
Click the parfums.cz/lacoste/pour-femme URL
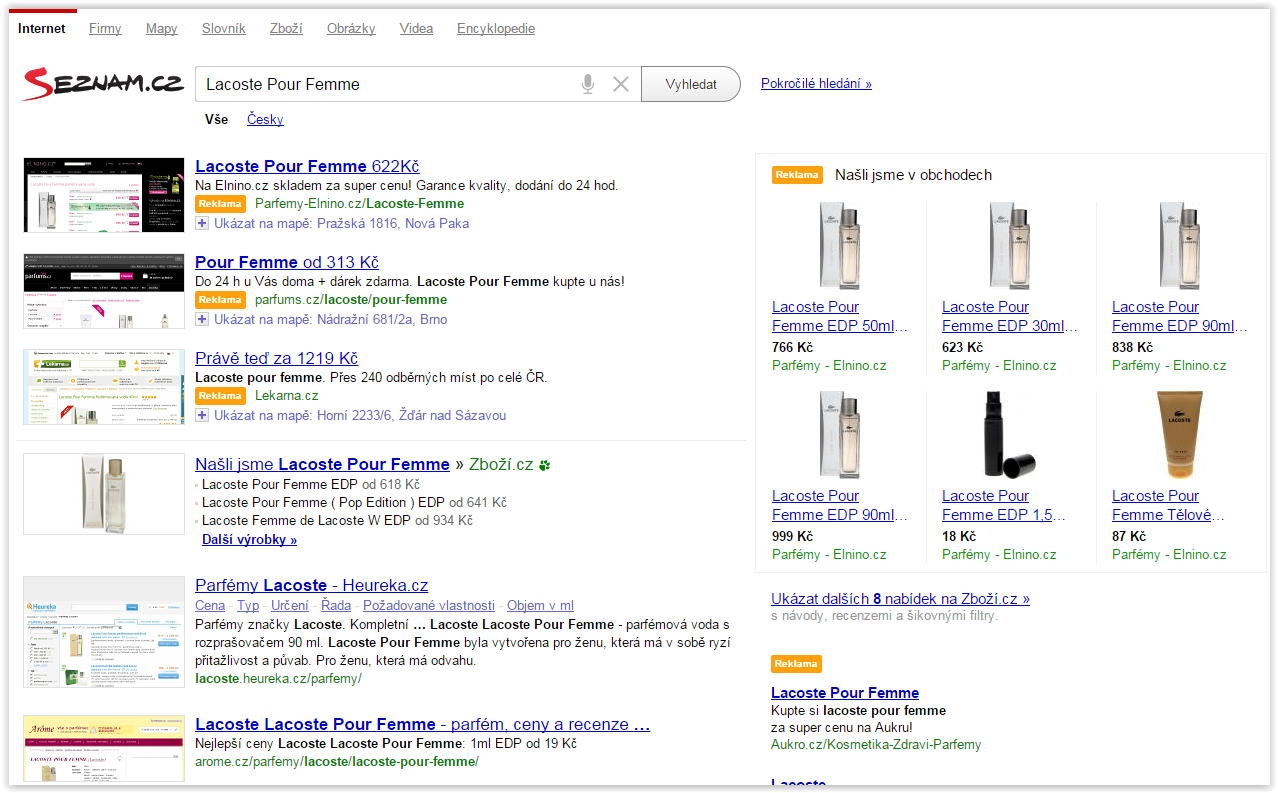(351, 299)
